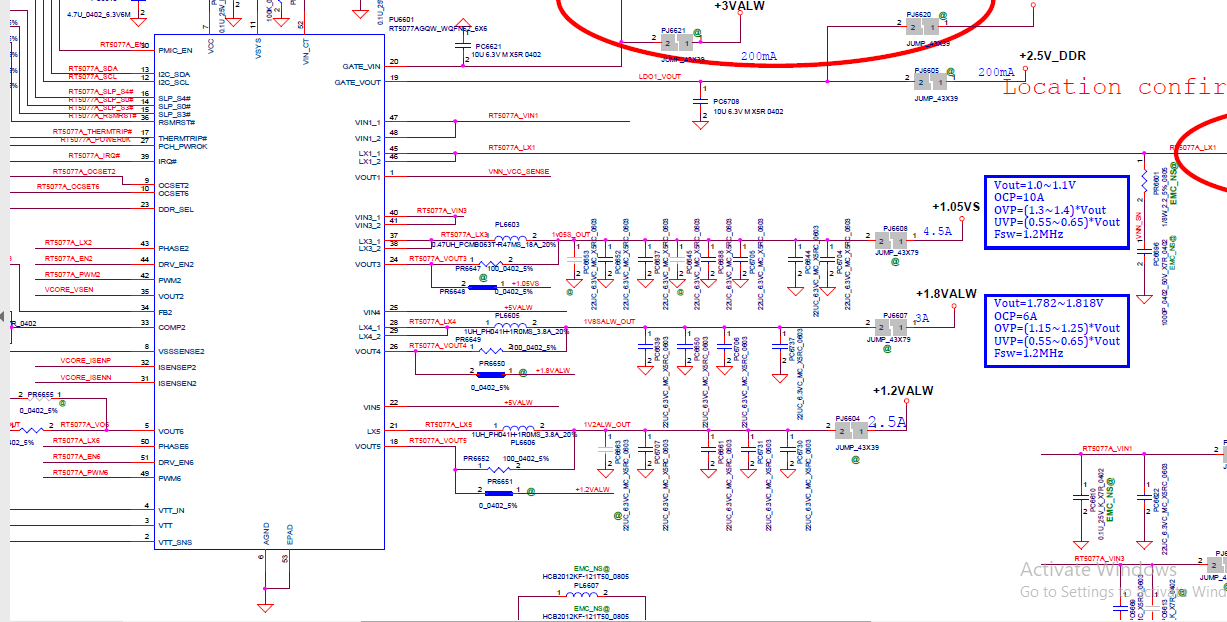Select the OCSET2 pin label
The height and width of the screenshot is (622, 1227).
pos(173,185)
